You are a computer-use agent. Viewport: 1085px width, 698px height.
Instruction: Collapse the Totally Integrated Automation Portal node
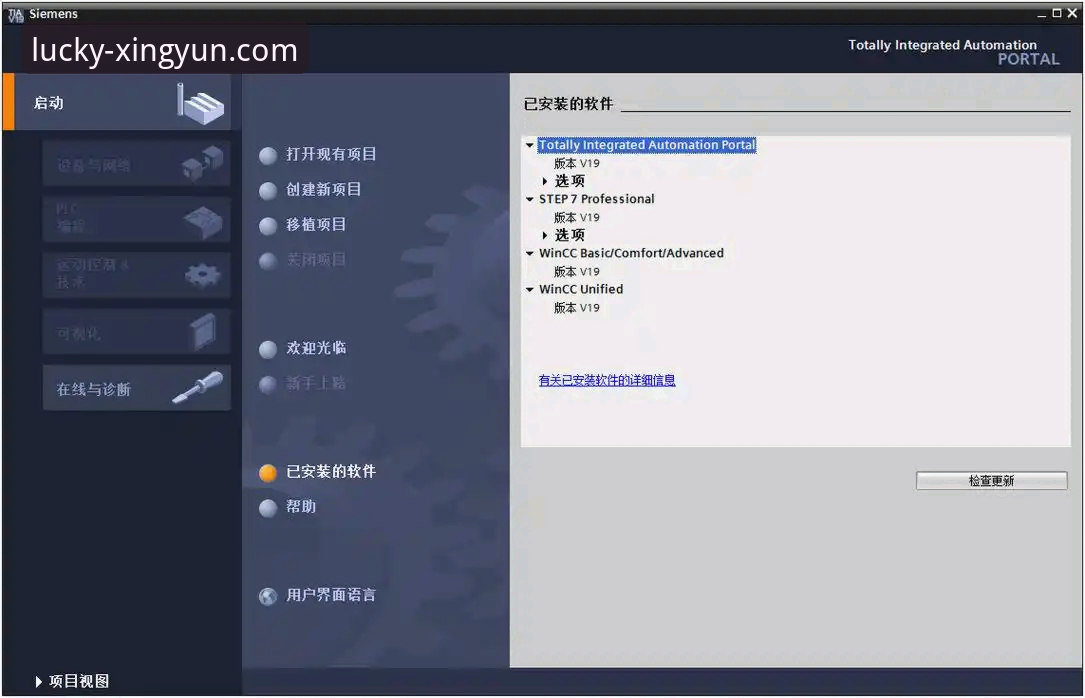tap(530, 145)
